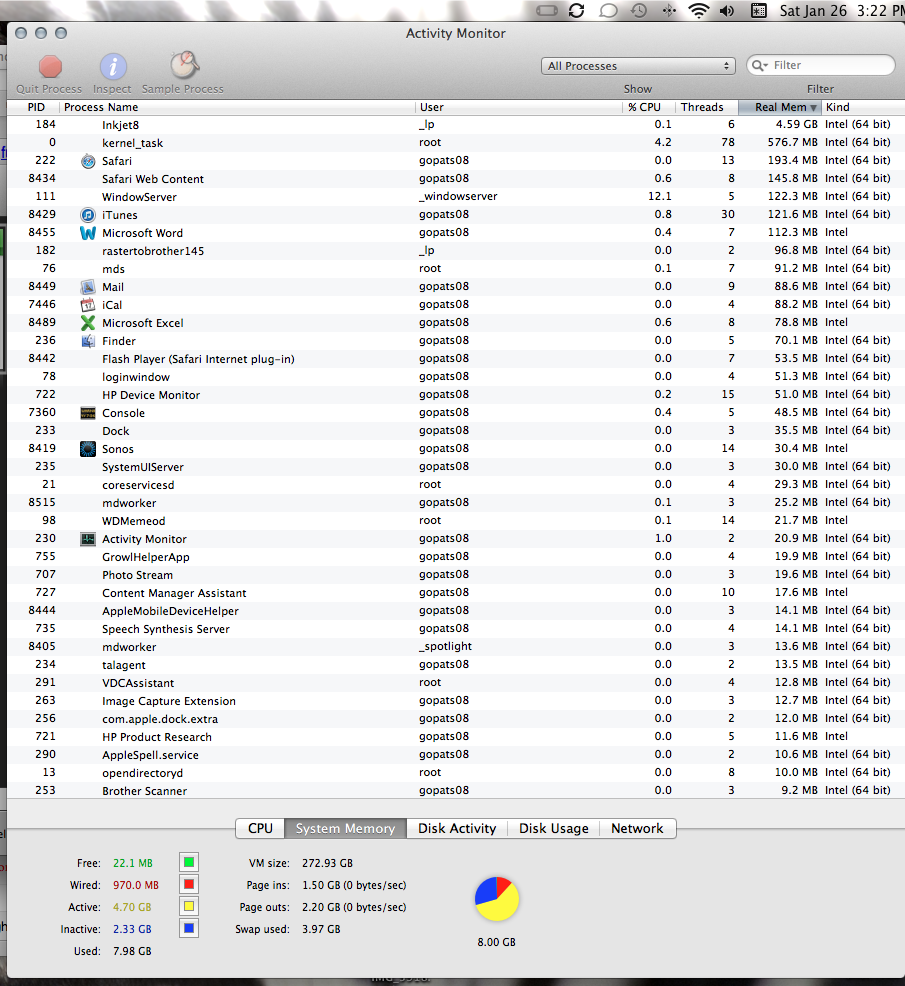Sort by PID column header

click(33, 108)
